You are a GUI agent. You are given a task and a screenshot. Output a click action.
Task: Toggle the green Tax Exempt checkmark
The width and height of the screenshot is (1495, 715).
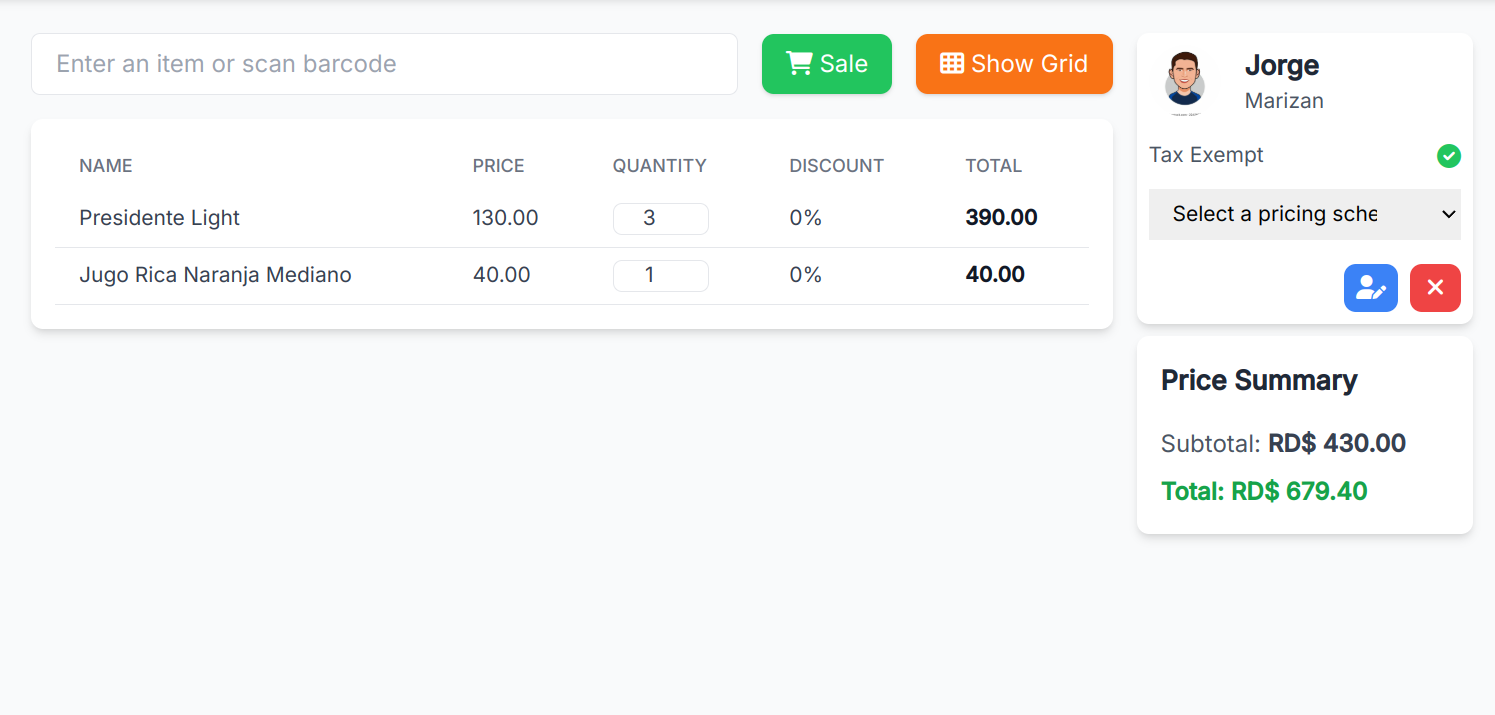[1448, 155]
